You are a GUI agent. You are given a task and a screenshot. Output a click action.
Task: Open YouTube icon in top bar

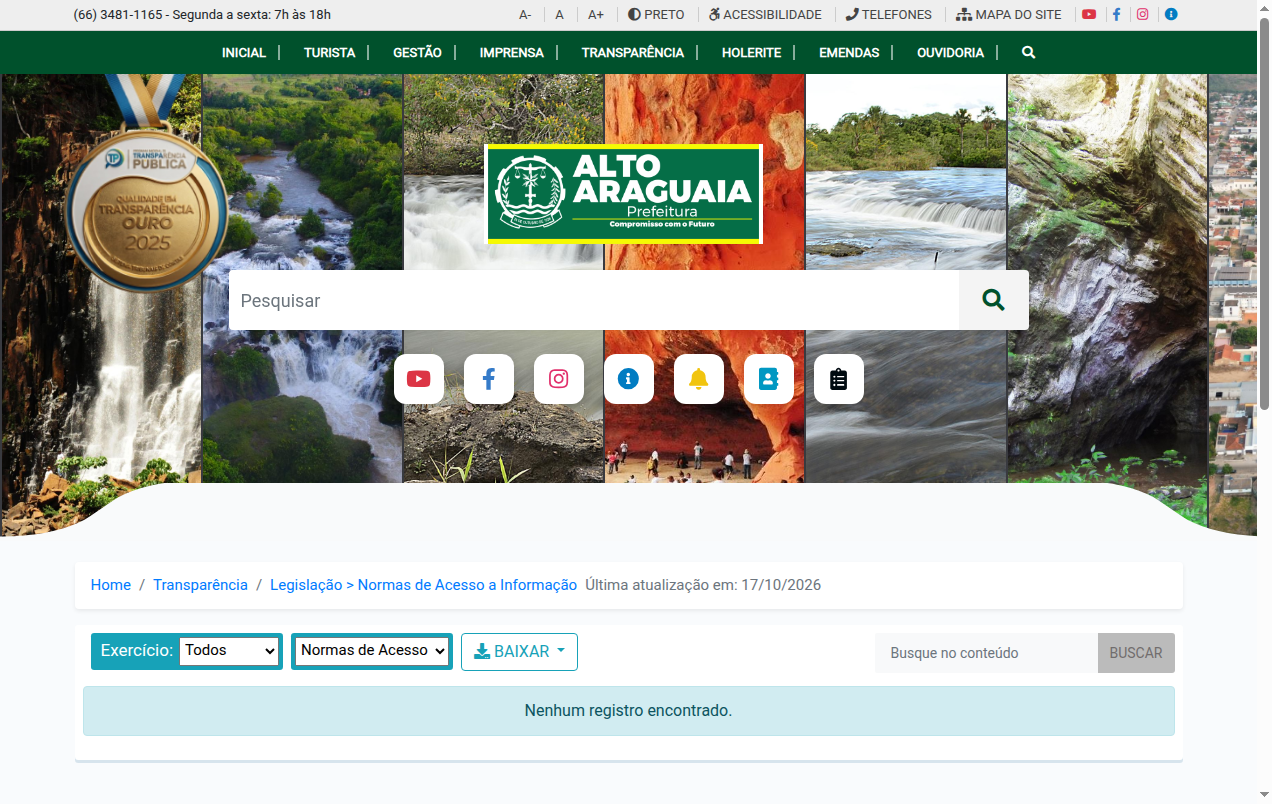click(x=1089, y=15)
